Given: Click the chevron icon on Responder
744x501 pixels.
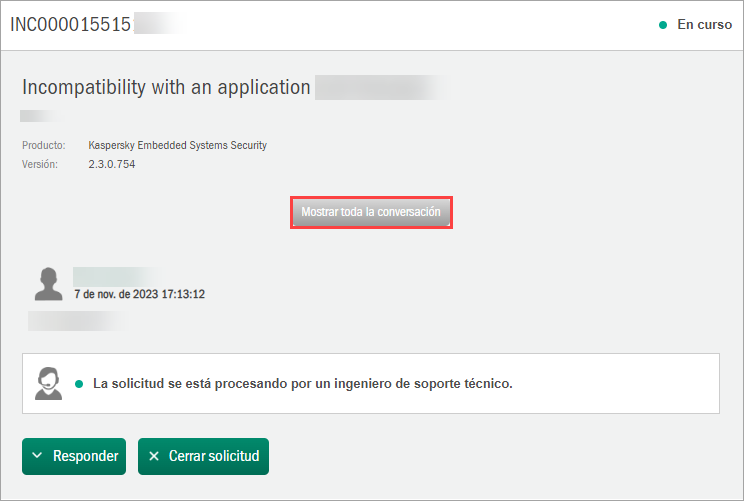Looking at the screenshot, I should pyautogui.click(x=37, y=455).
